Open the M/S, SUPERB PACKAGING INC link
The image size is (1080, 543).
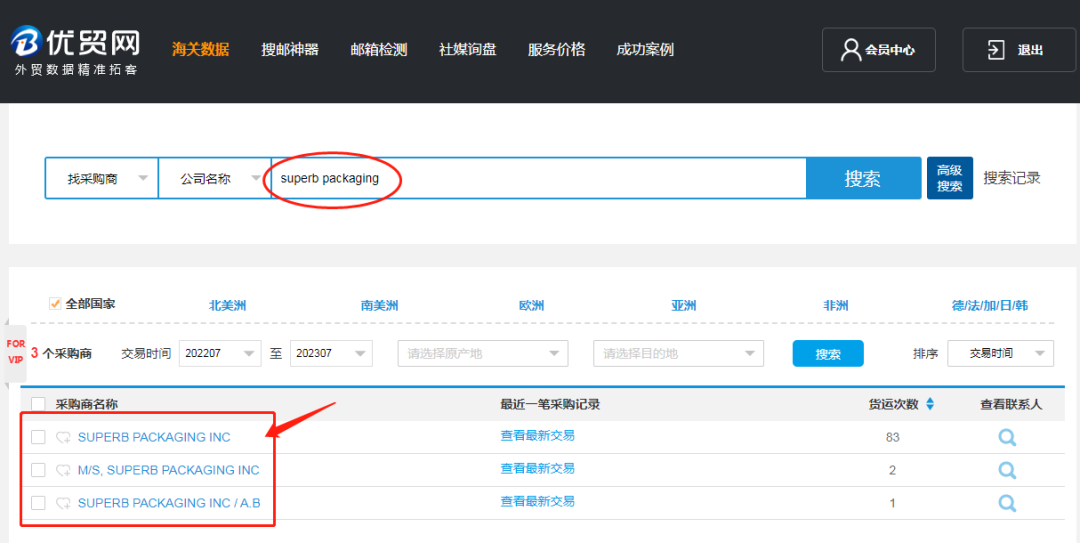(x=169, y=470)
